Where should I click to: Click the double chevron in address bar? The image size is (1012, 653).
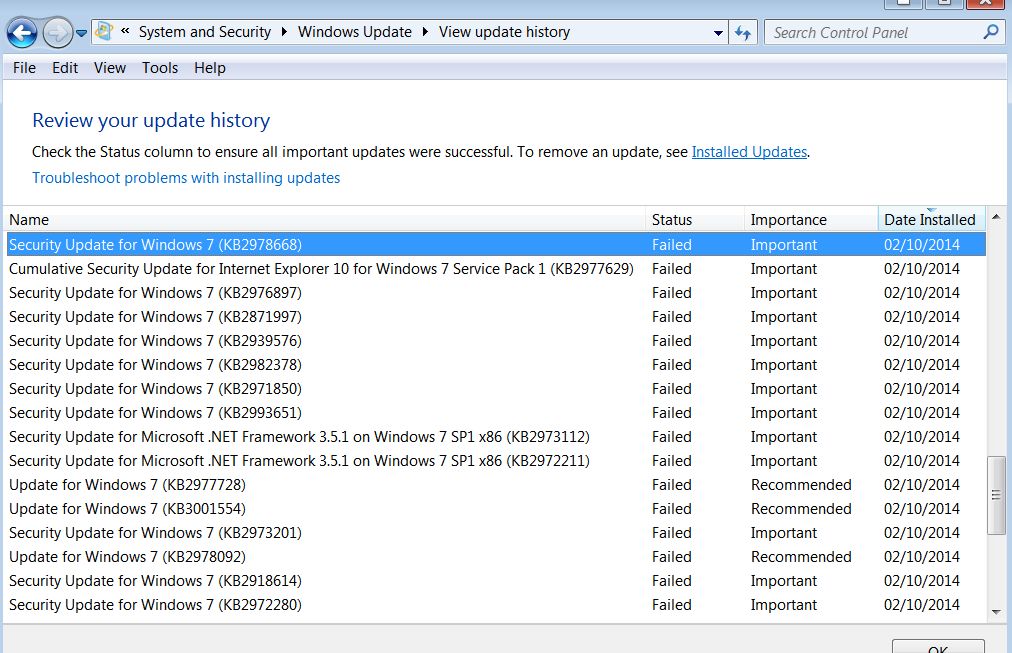125,31
